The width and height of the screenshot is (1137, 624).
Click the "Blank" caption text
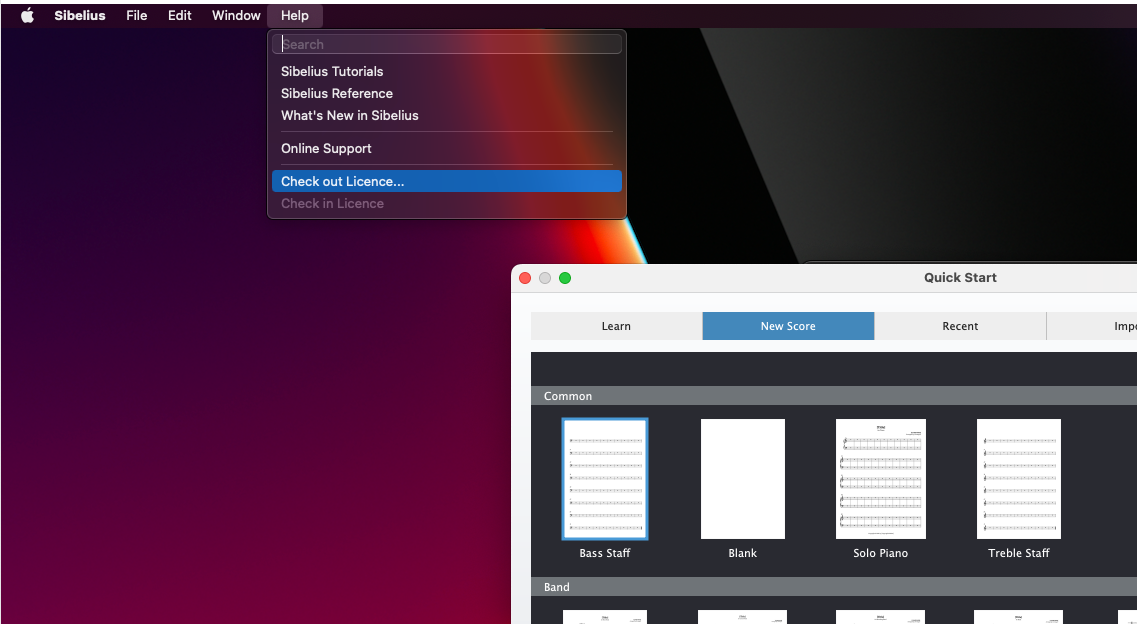(743, 553)
